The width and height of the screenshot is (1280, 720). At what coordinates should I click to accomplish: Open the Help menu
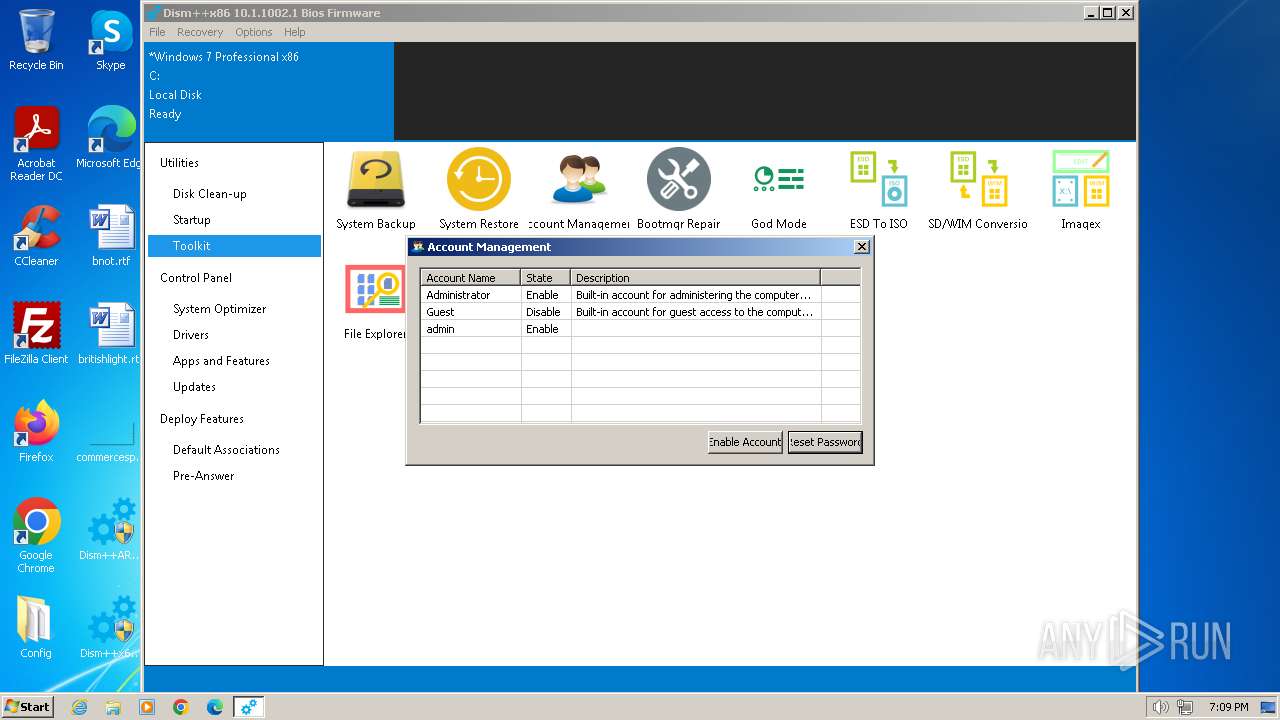click(x=294, y=32)
